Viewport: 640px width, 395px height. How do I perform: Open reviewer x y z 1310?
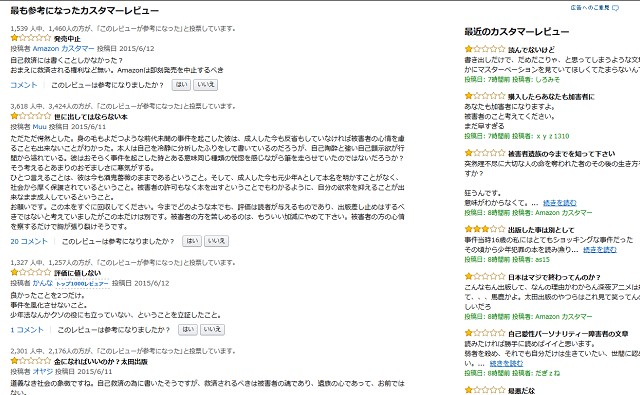pyautogui.click(x=552, y=136)
